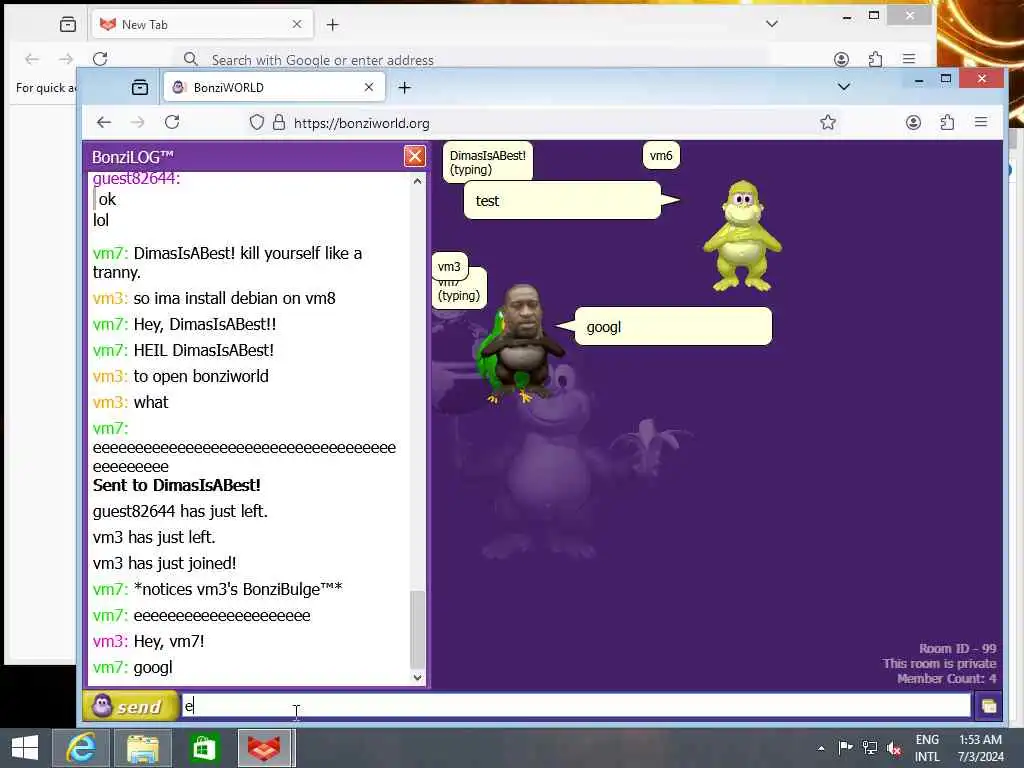Screen dimensions: 1024x768
Task: Click 'Hey, vm7!' message in log
Action: tap(168, 641)
